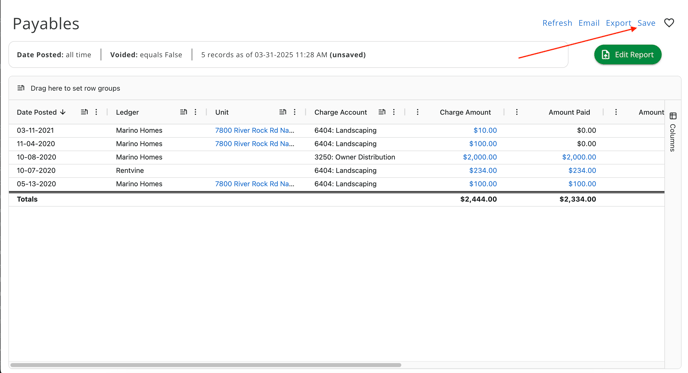The width and height of the screenshot is (688, 373).
Task: Click $100.00 amount paid in 05-13-2020 row
Action: (582, 184)
